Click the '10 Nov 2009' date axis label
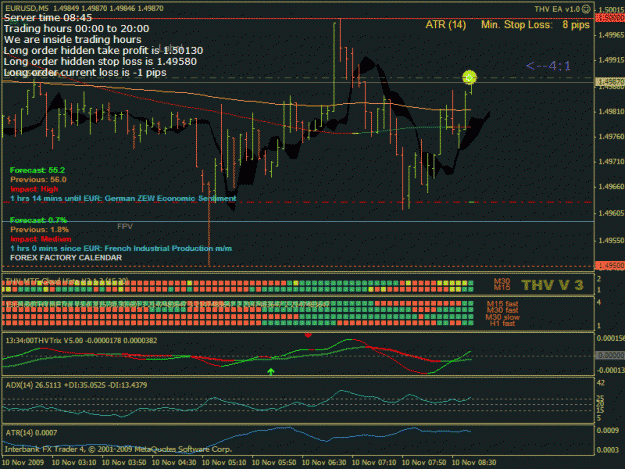Screen dimensions: 625x469 pos(23,463)
